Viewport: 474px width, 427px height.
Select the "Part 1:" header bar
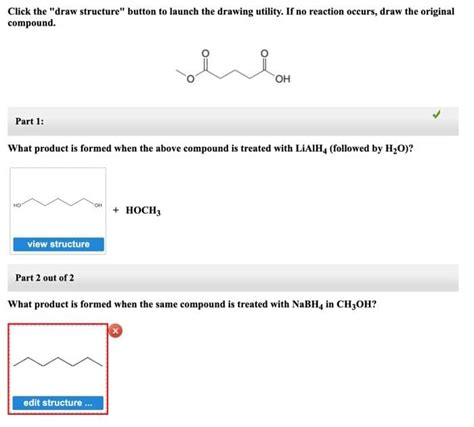coord(233,121)
